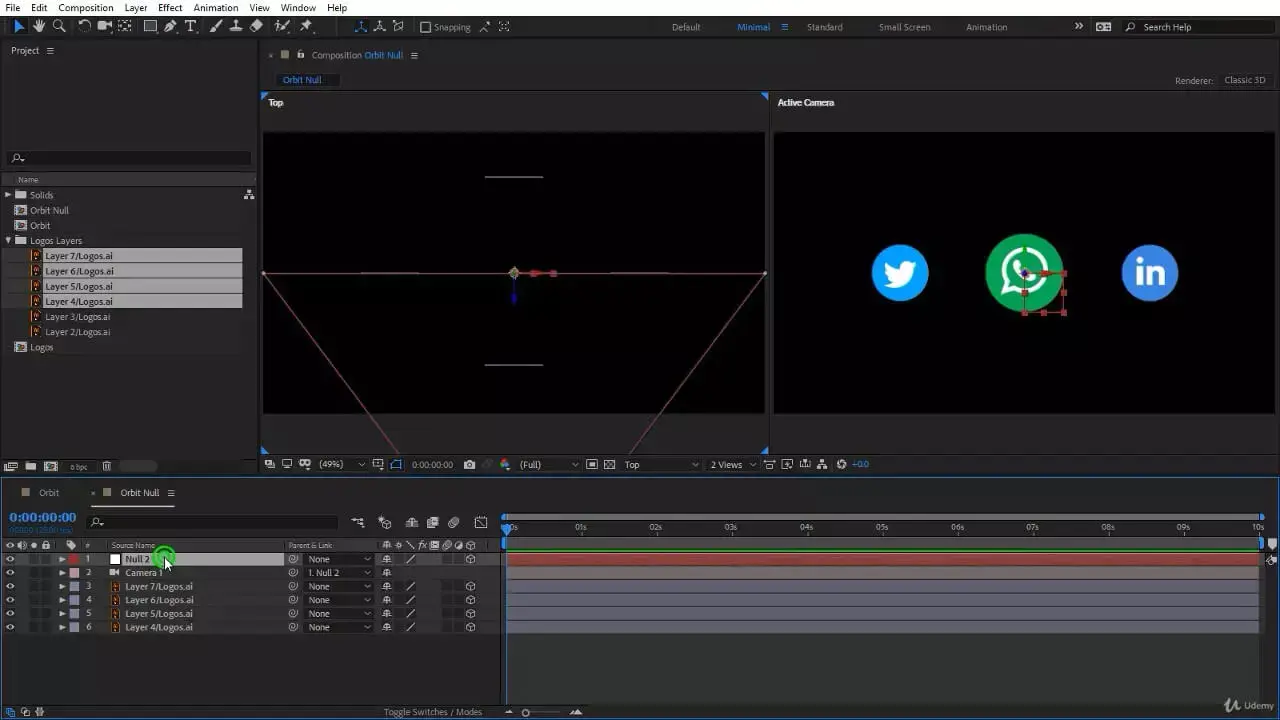Select the Eraser tool
1280x720 pixels.
(257, 26)
